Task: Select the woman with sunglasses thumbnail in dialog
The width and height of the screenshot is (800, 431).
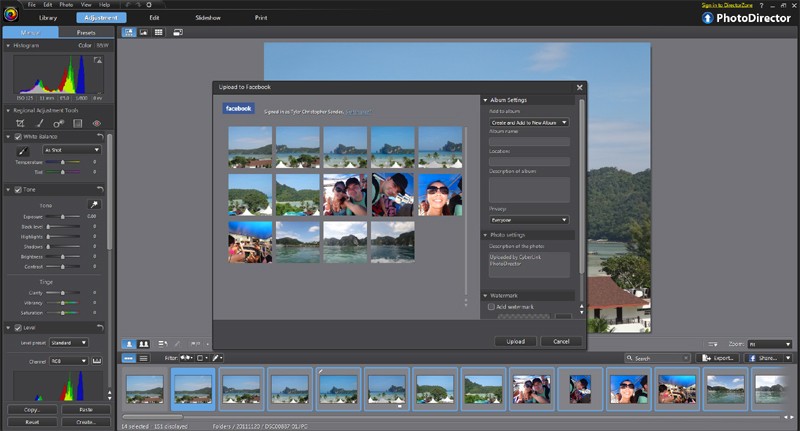Action: click(440, 195)
